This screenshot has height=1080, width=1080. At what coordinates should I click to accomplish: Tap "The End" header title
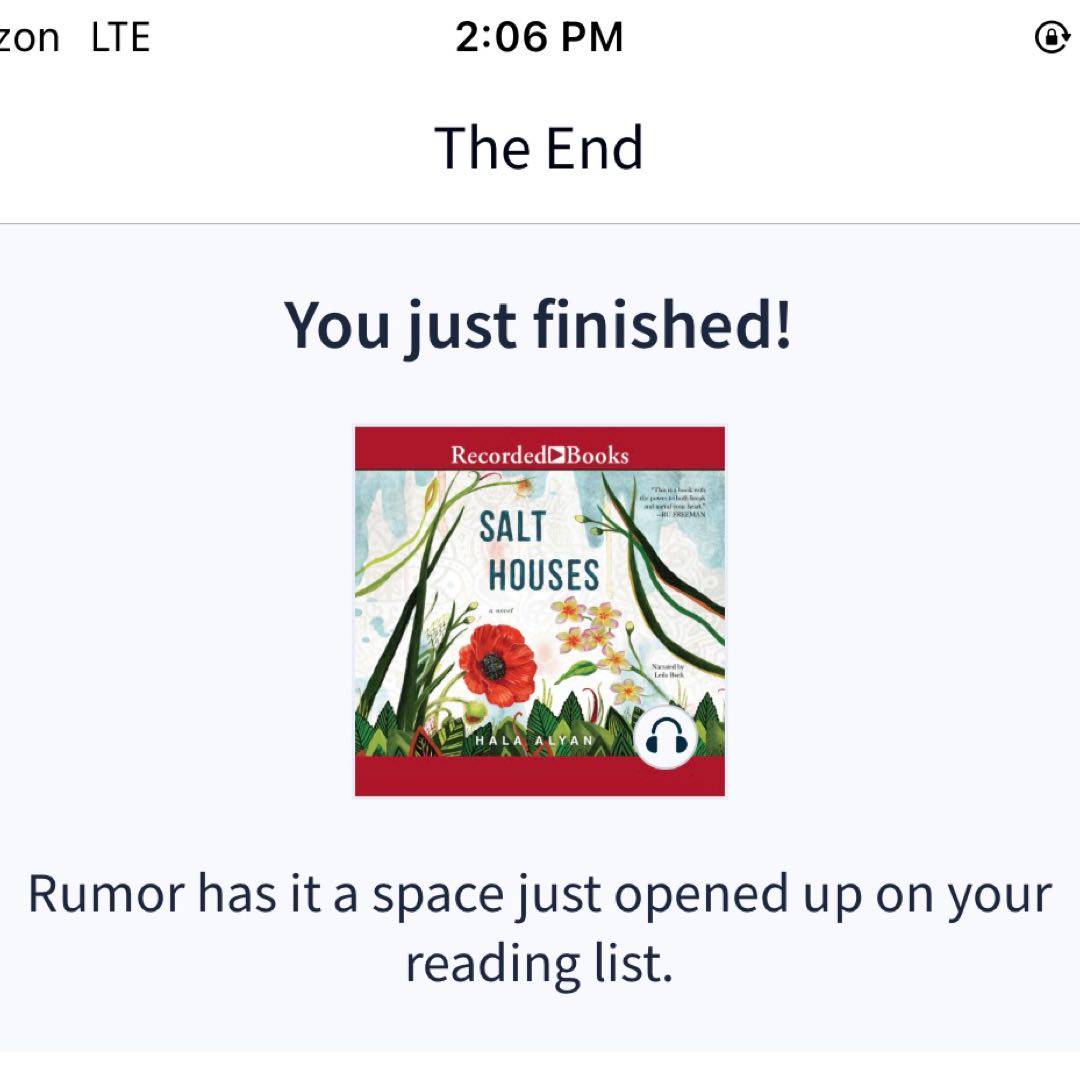(539, 148)
